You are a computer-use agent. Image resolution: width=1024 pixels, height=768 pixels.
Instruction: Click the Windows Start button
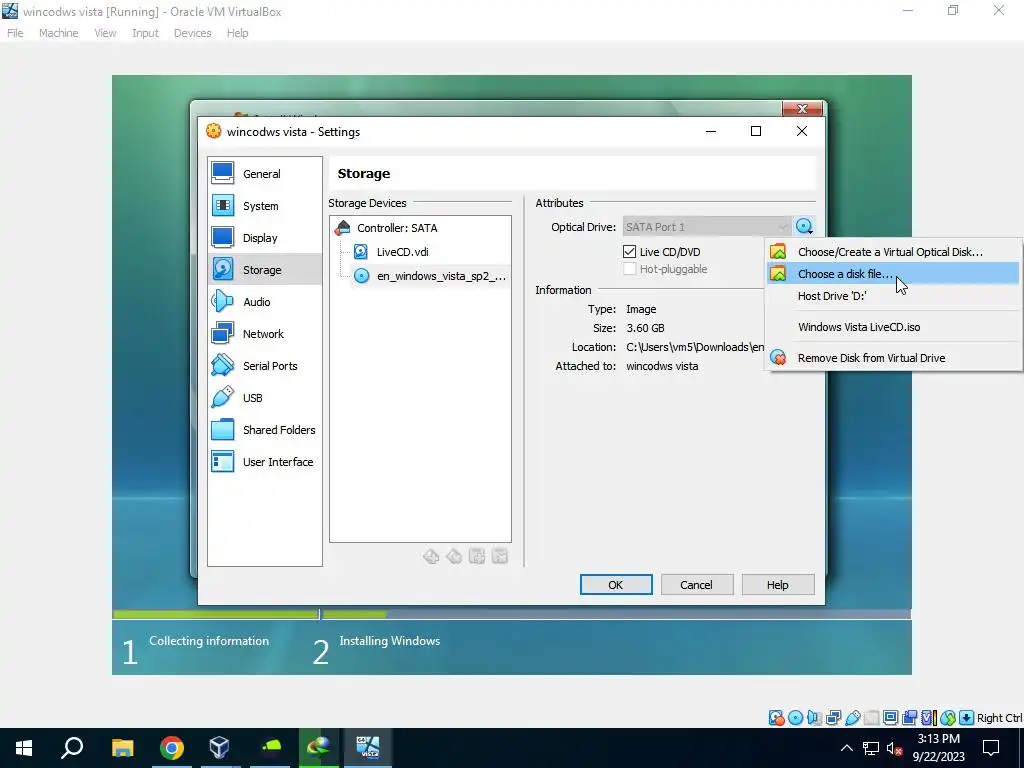24,748
